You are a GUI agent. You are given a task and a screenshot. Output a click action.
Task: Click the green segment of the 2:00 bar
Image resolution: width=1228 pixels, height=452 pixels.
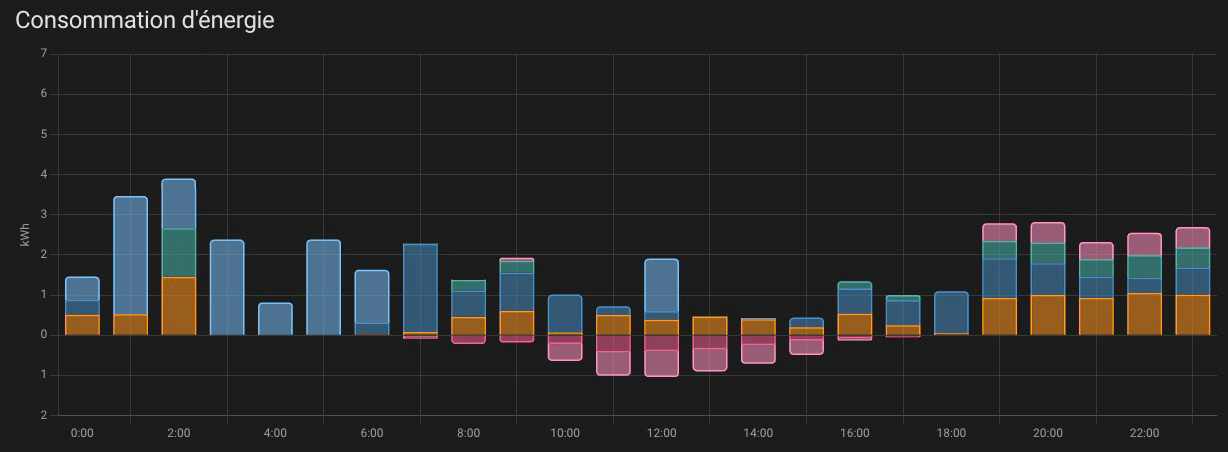pyautogui.click(x=178, y=253)
